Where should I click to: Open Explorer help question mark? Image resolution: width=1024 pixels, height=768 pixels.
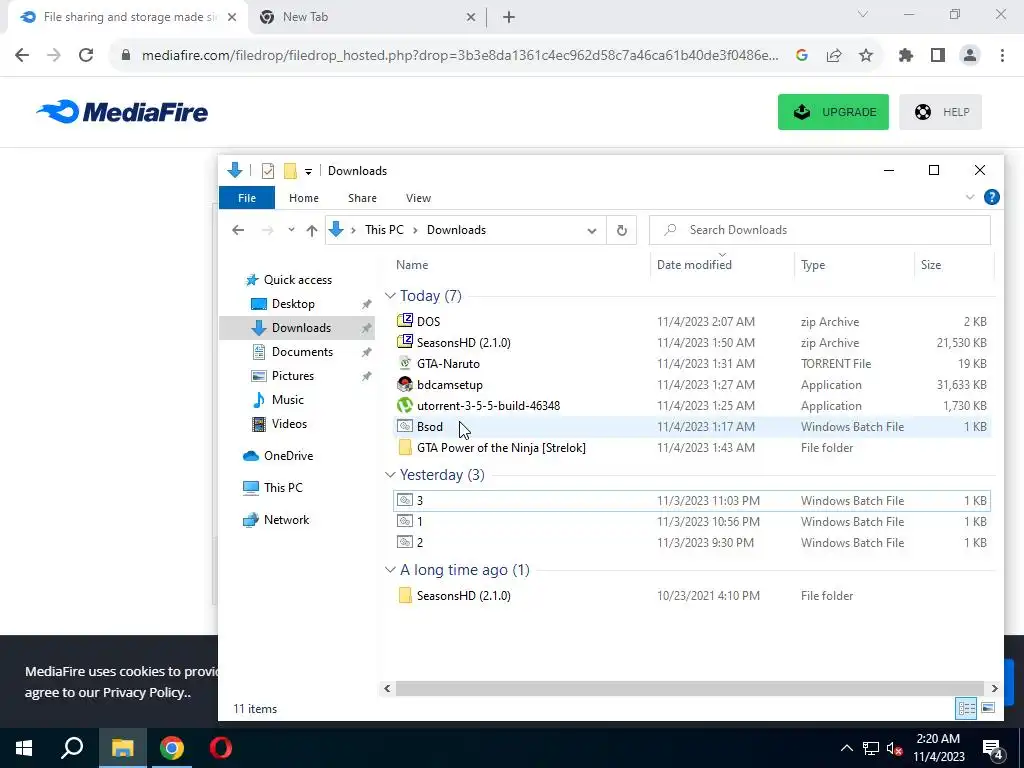991,197
